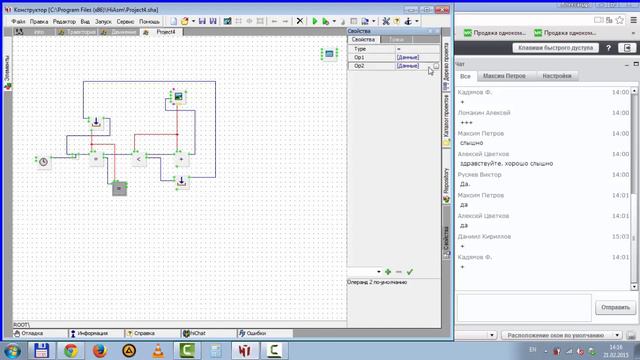
Task: Select the plus math element
Action: tap(181, 159)
